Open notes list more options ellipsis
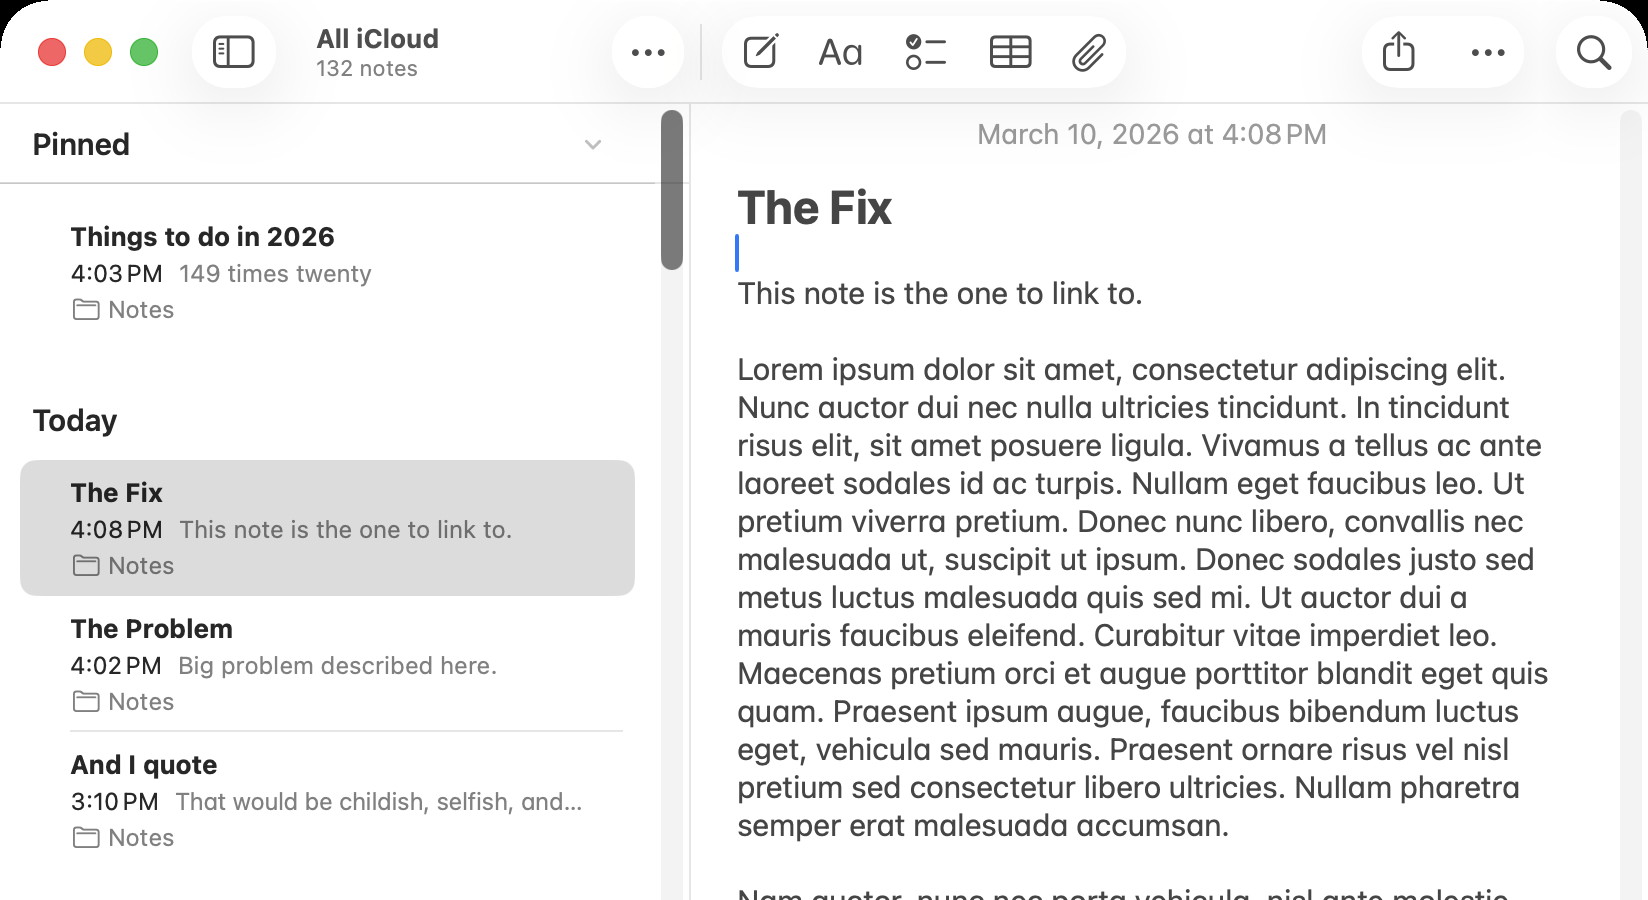 pos(648,52)
